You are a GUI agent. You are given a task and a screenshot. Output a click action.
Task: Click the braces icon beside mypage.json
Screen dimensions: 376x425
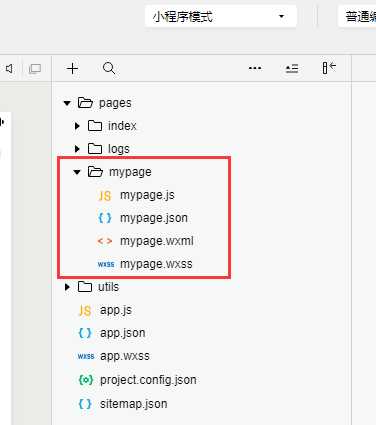[x=105, y=218]
